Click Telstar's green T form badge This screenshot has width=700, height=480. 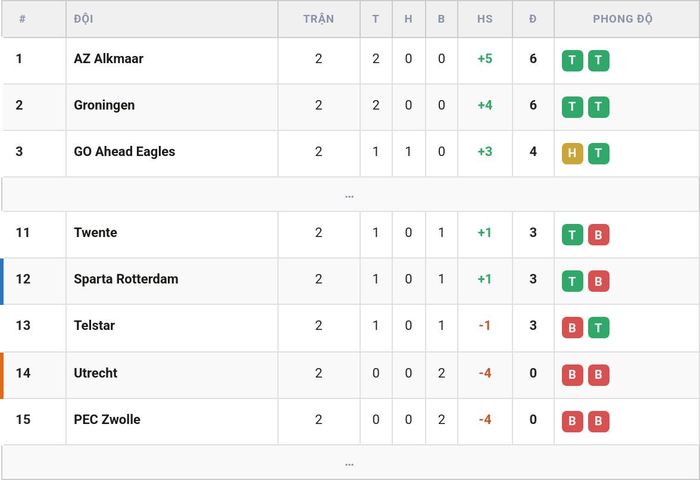(599, 328)
